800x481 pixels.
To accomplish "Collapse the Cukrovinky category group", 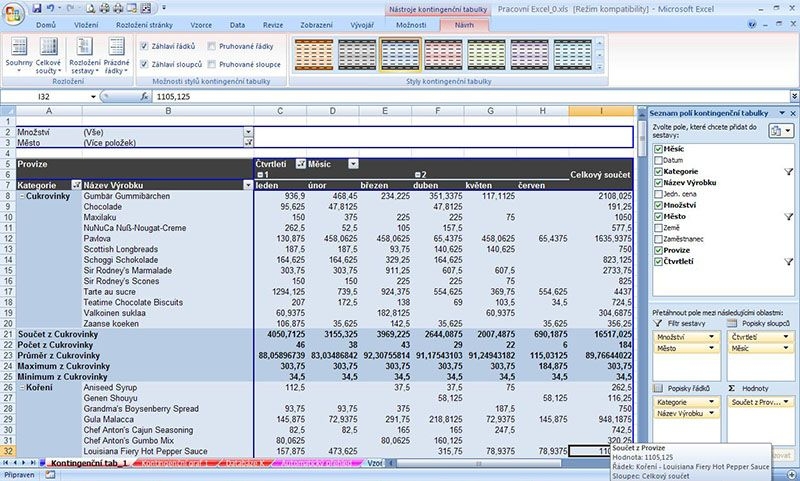I will tap(23, 196).
